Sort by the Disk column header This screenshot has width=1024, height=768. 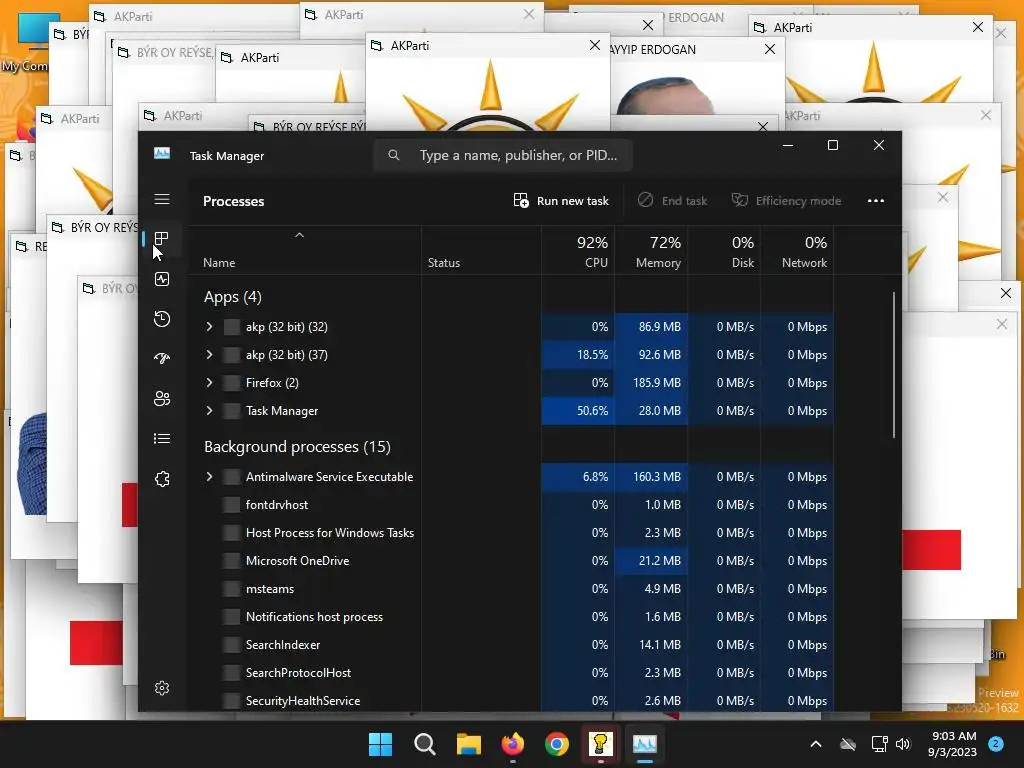[x=724, y=251]
